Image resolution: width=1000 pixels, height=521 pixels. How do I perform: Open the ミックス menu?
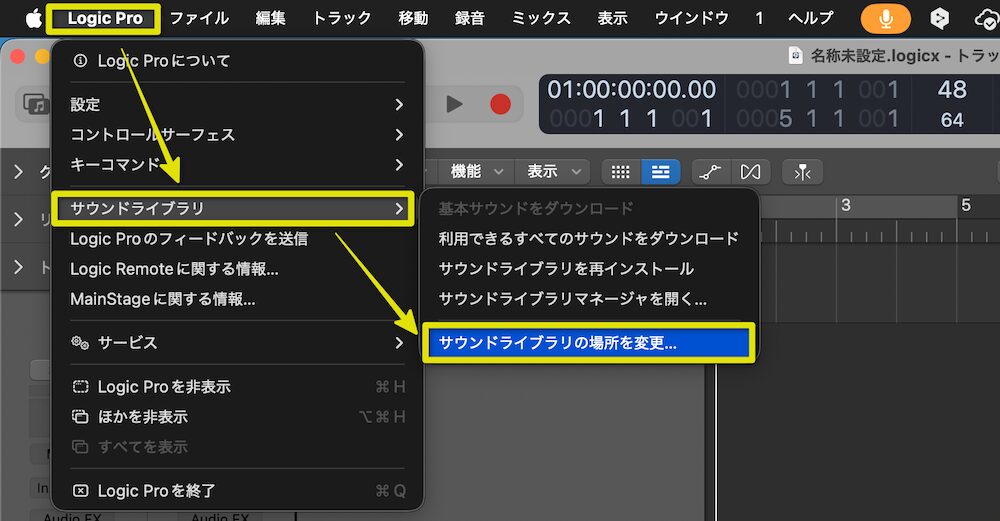click(x=541, y=18)
